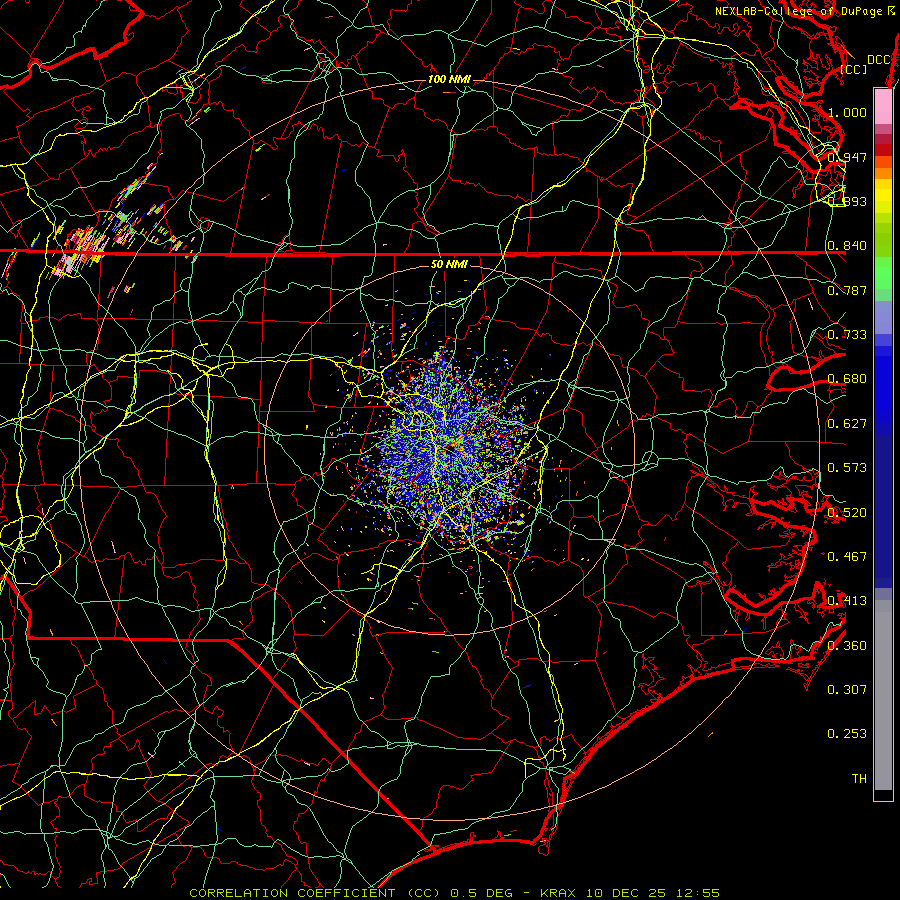Select the 0.733 scale value

[x=847, y=335]
